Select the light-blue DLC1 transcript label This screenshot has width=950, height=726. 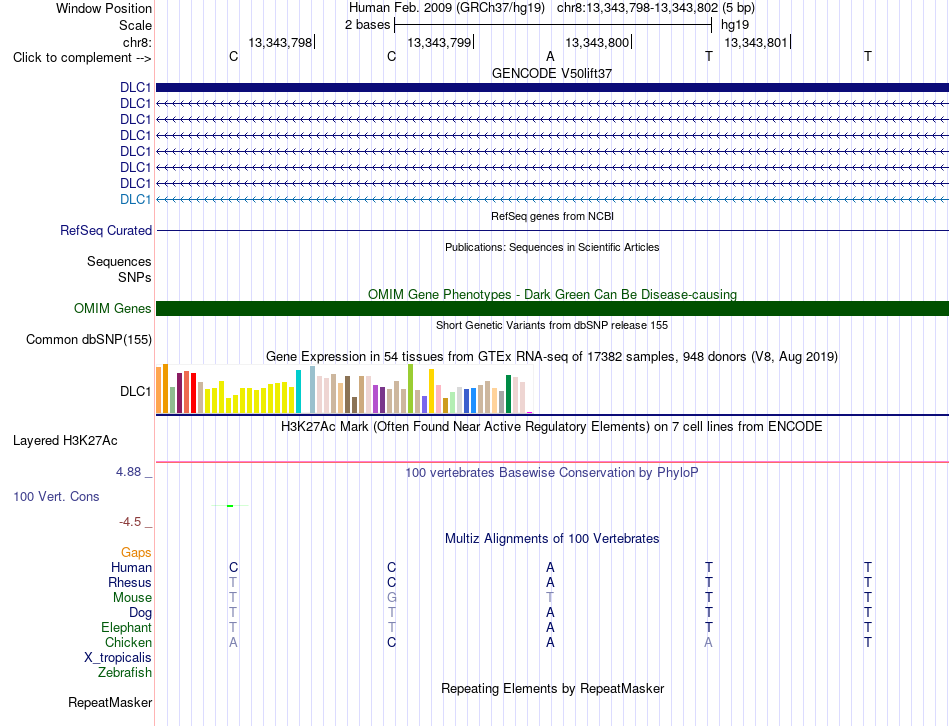pyautogui.click(x=135, y=199)
